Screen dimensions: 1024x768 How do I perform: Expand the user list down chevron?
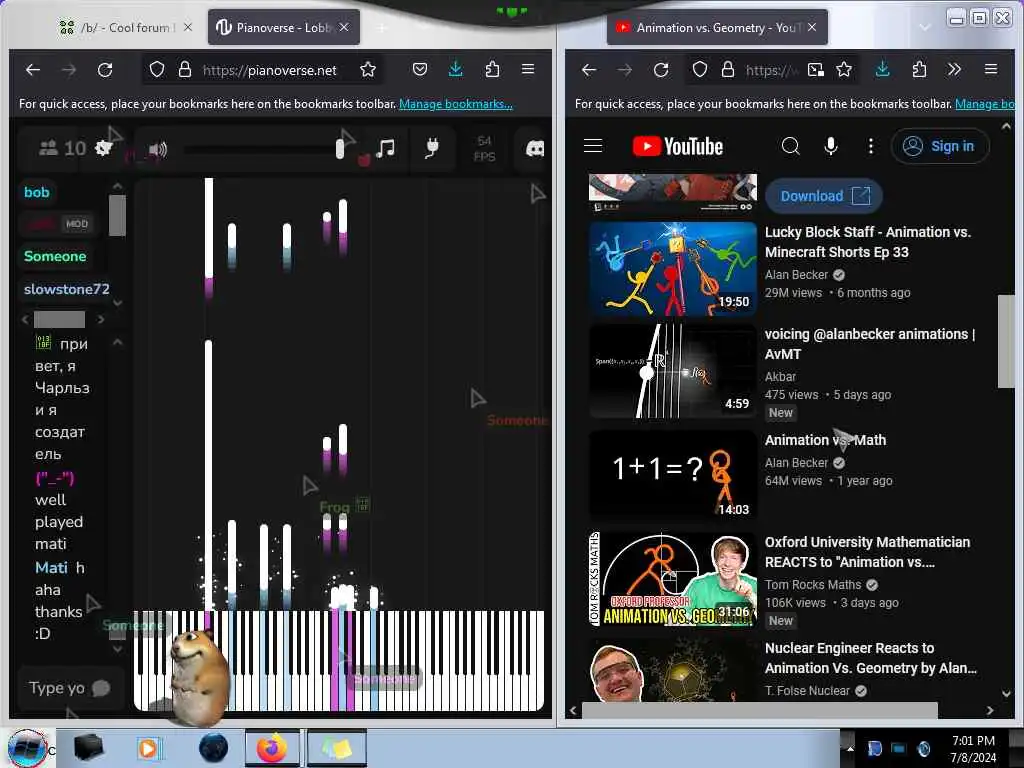click(x=118, y=303)
